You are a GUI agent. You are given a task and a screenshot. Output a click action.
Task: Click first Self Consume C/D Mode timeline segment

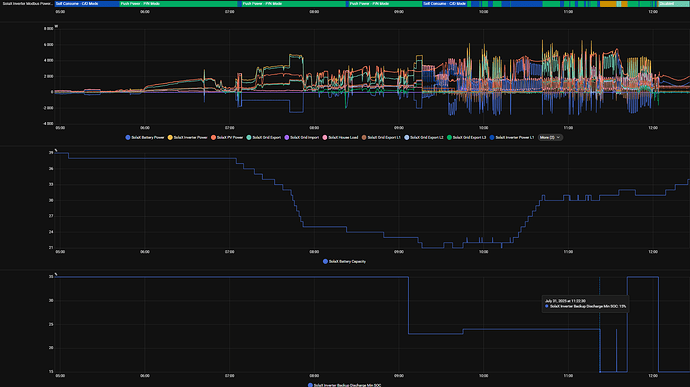pyautogui.click(x=87, y=4)
